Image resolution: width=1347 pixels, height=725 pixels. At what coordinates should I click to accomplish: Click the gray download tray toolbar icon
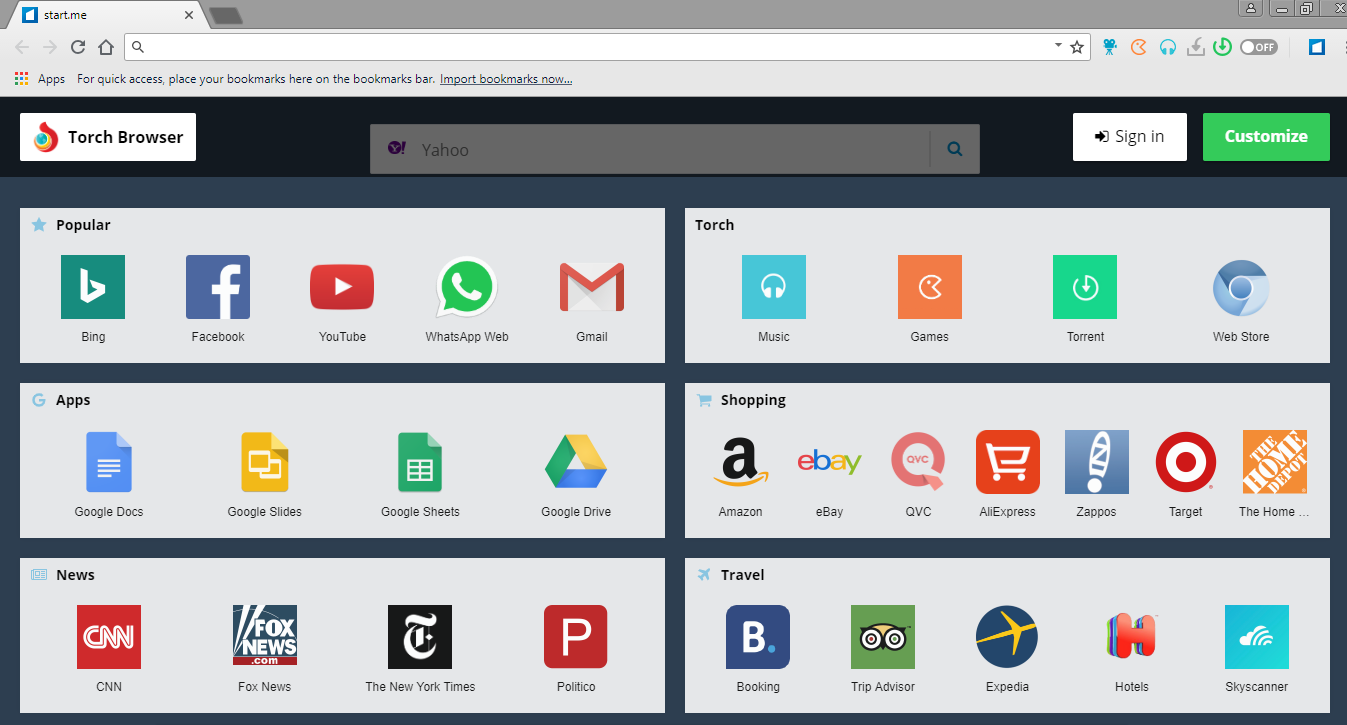(x=1195, y=47)
